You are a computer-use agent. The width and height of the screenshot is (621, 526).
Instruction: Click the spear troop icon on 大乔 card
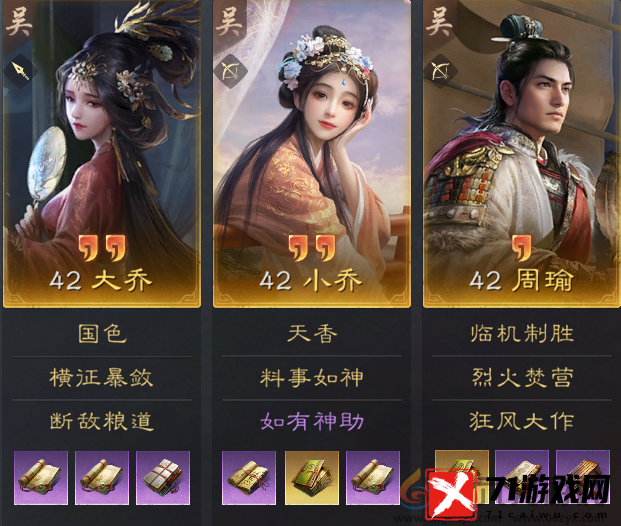(x=21, y=72)
